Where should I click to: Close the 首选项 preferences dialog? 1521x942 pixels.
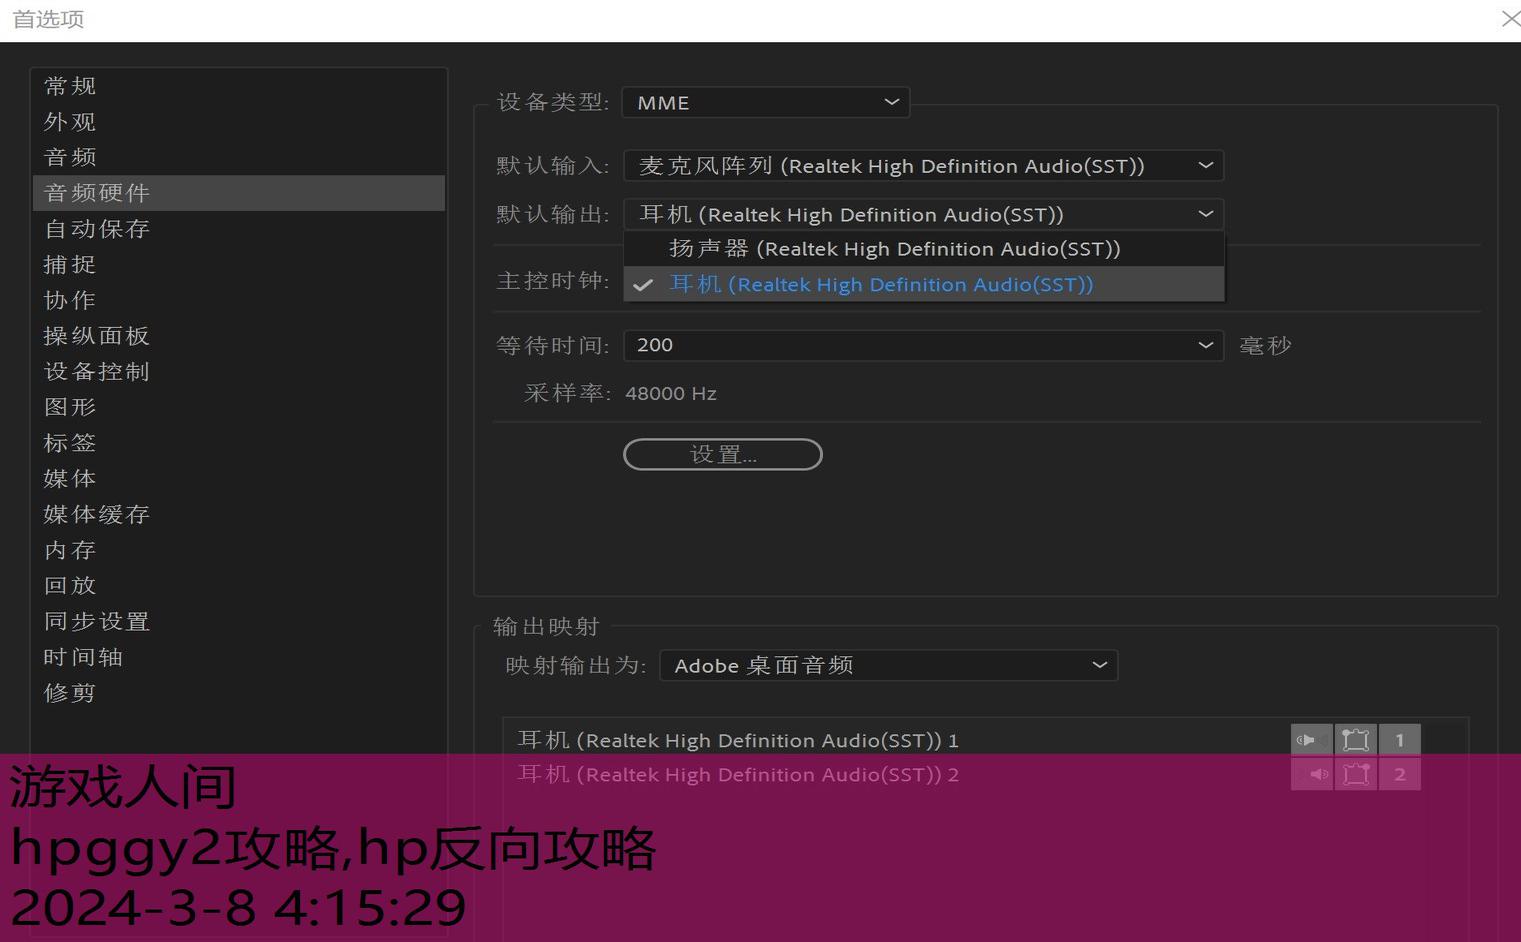coord(1510,19)
